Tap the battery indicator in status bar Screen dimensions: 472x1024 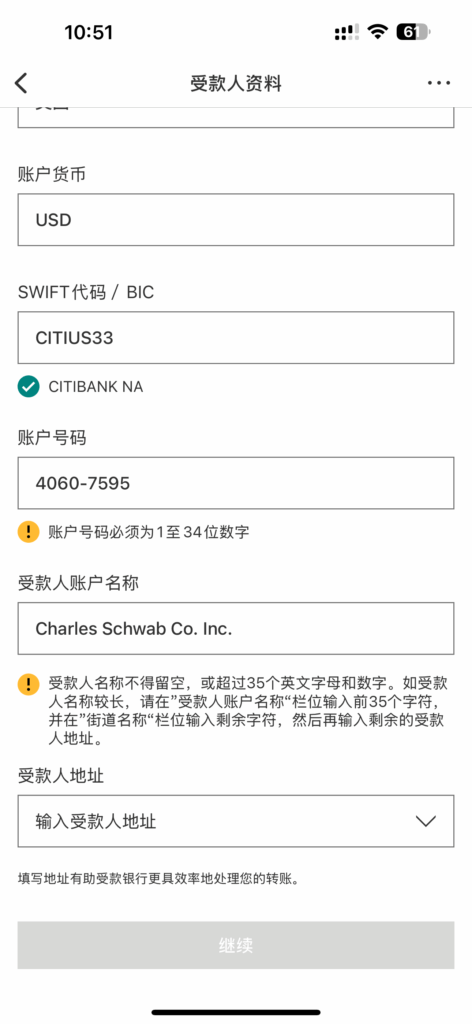[x=413, y=31]
